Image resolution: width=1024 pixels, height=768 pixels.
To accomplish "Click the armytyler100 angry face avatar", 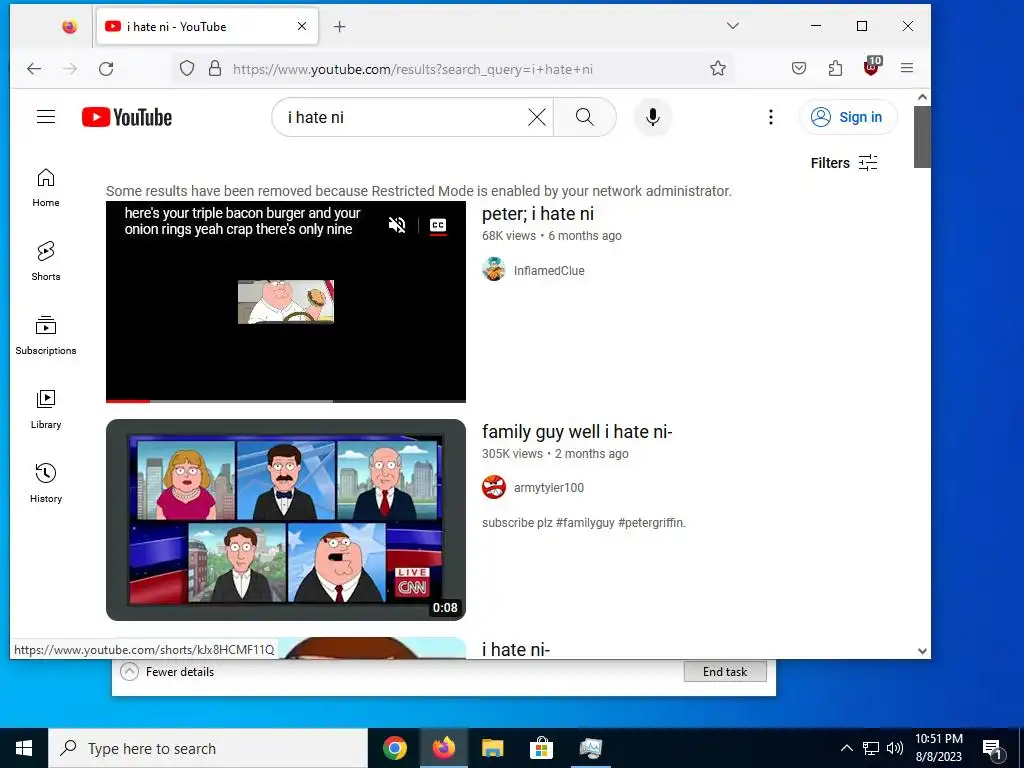I will click(x=494, y=487).
